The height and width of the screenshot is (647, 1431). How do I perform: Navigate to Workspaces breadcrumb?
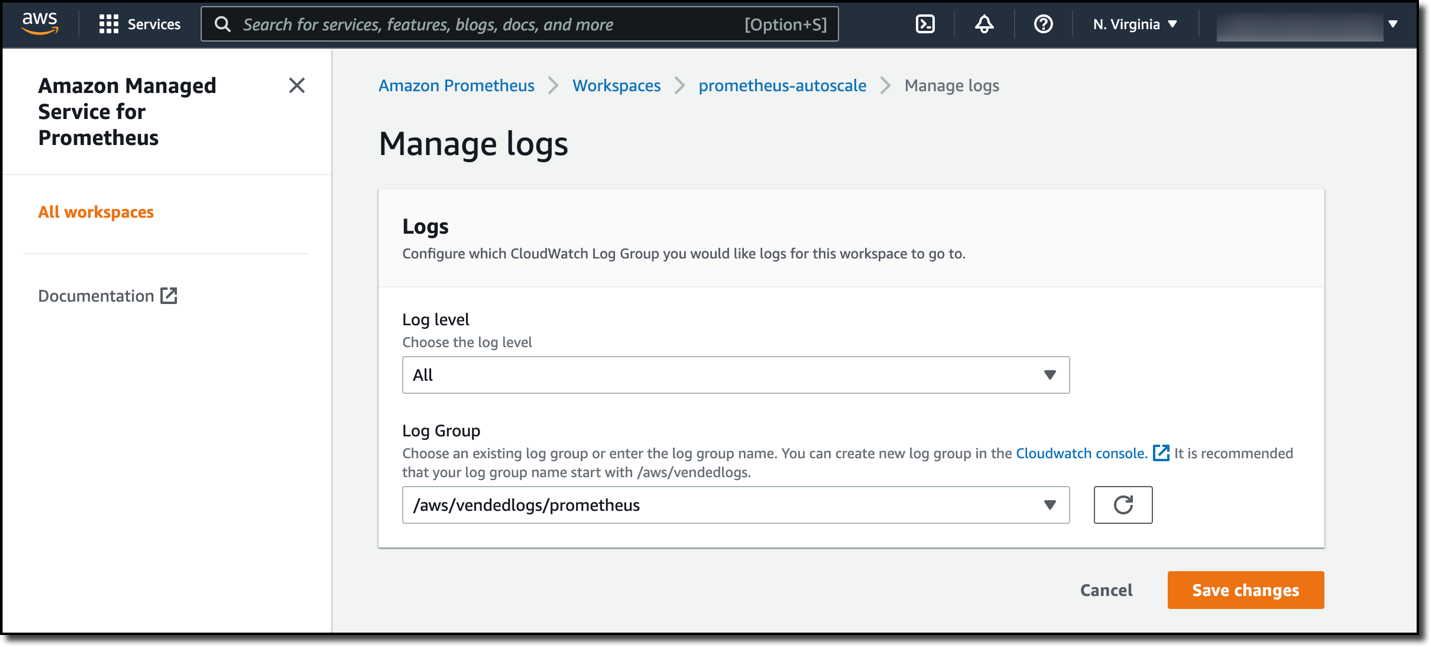616,86
